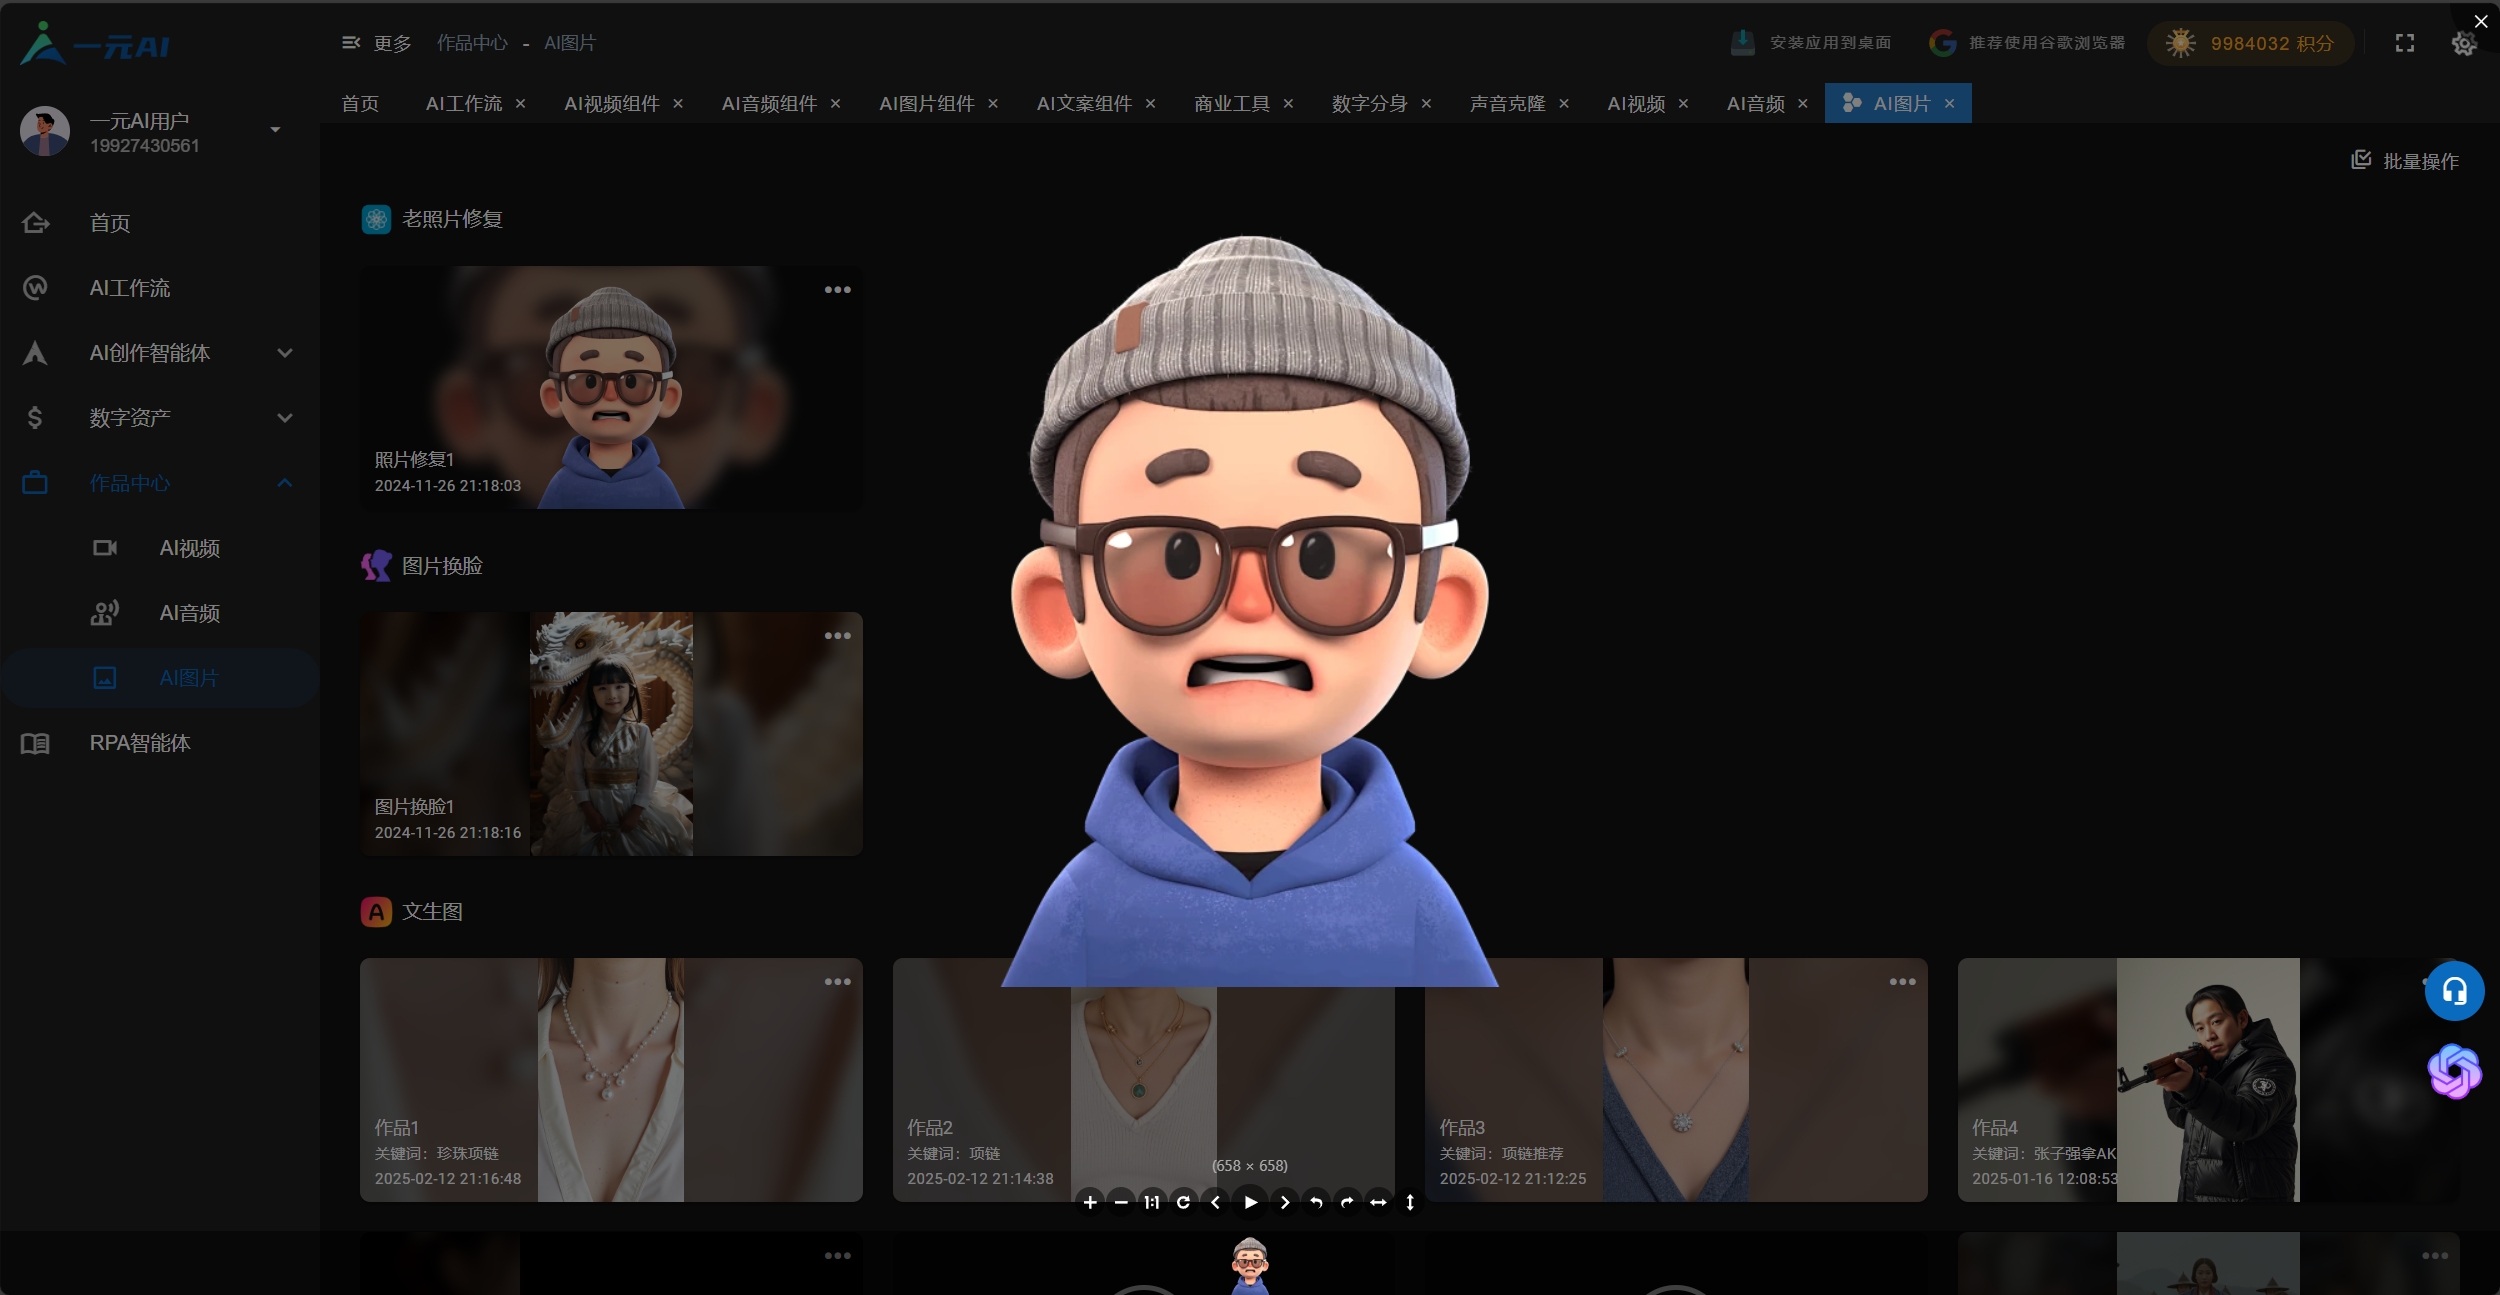Start slideshow with the play button
This screenshot has width=2500, height=1295.
(1250, 1202)
